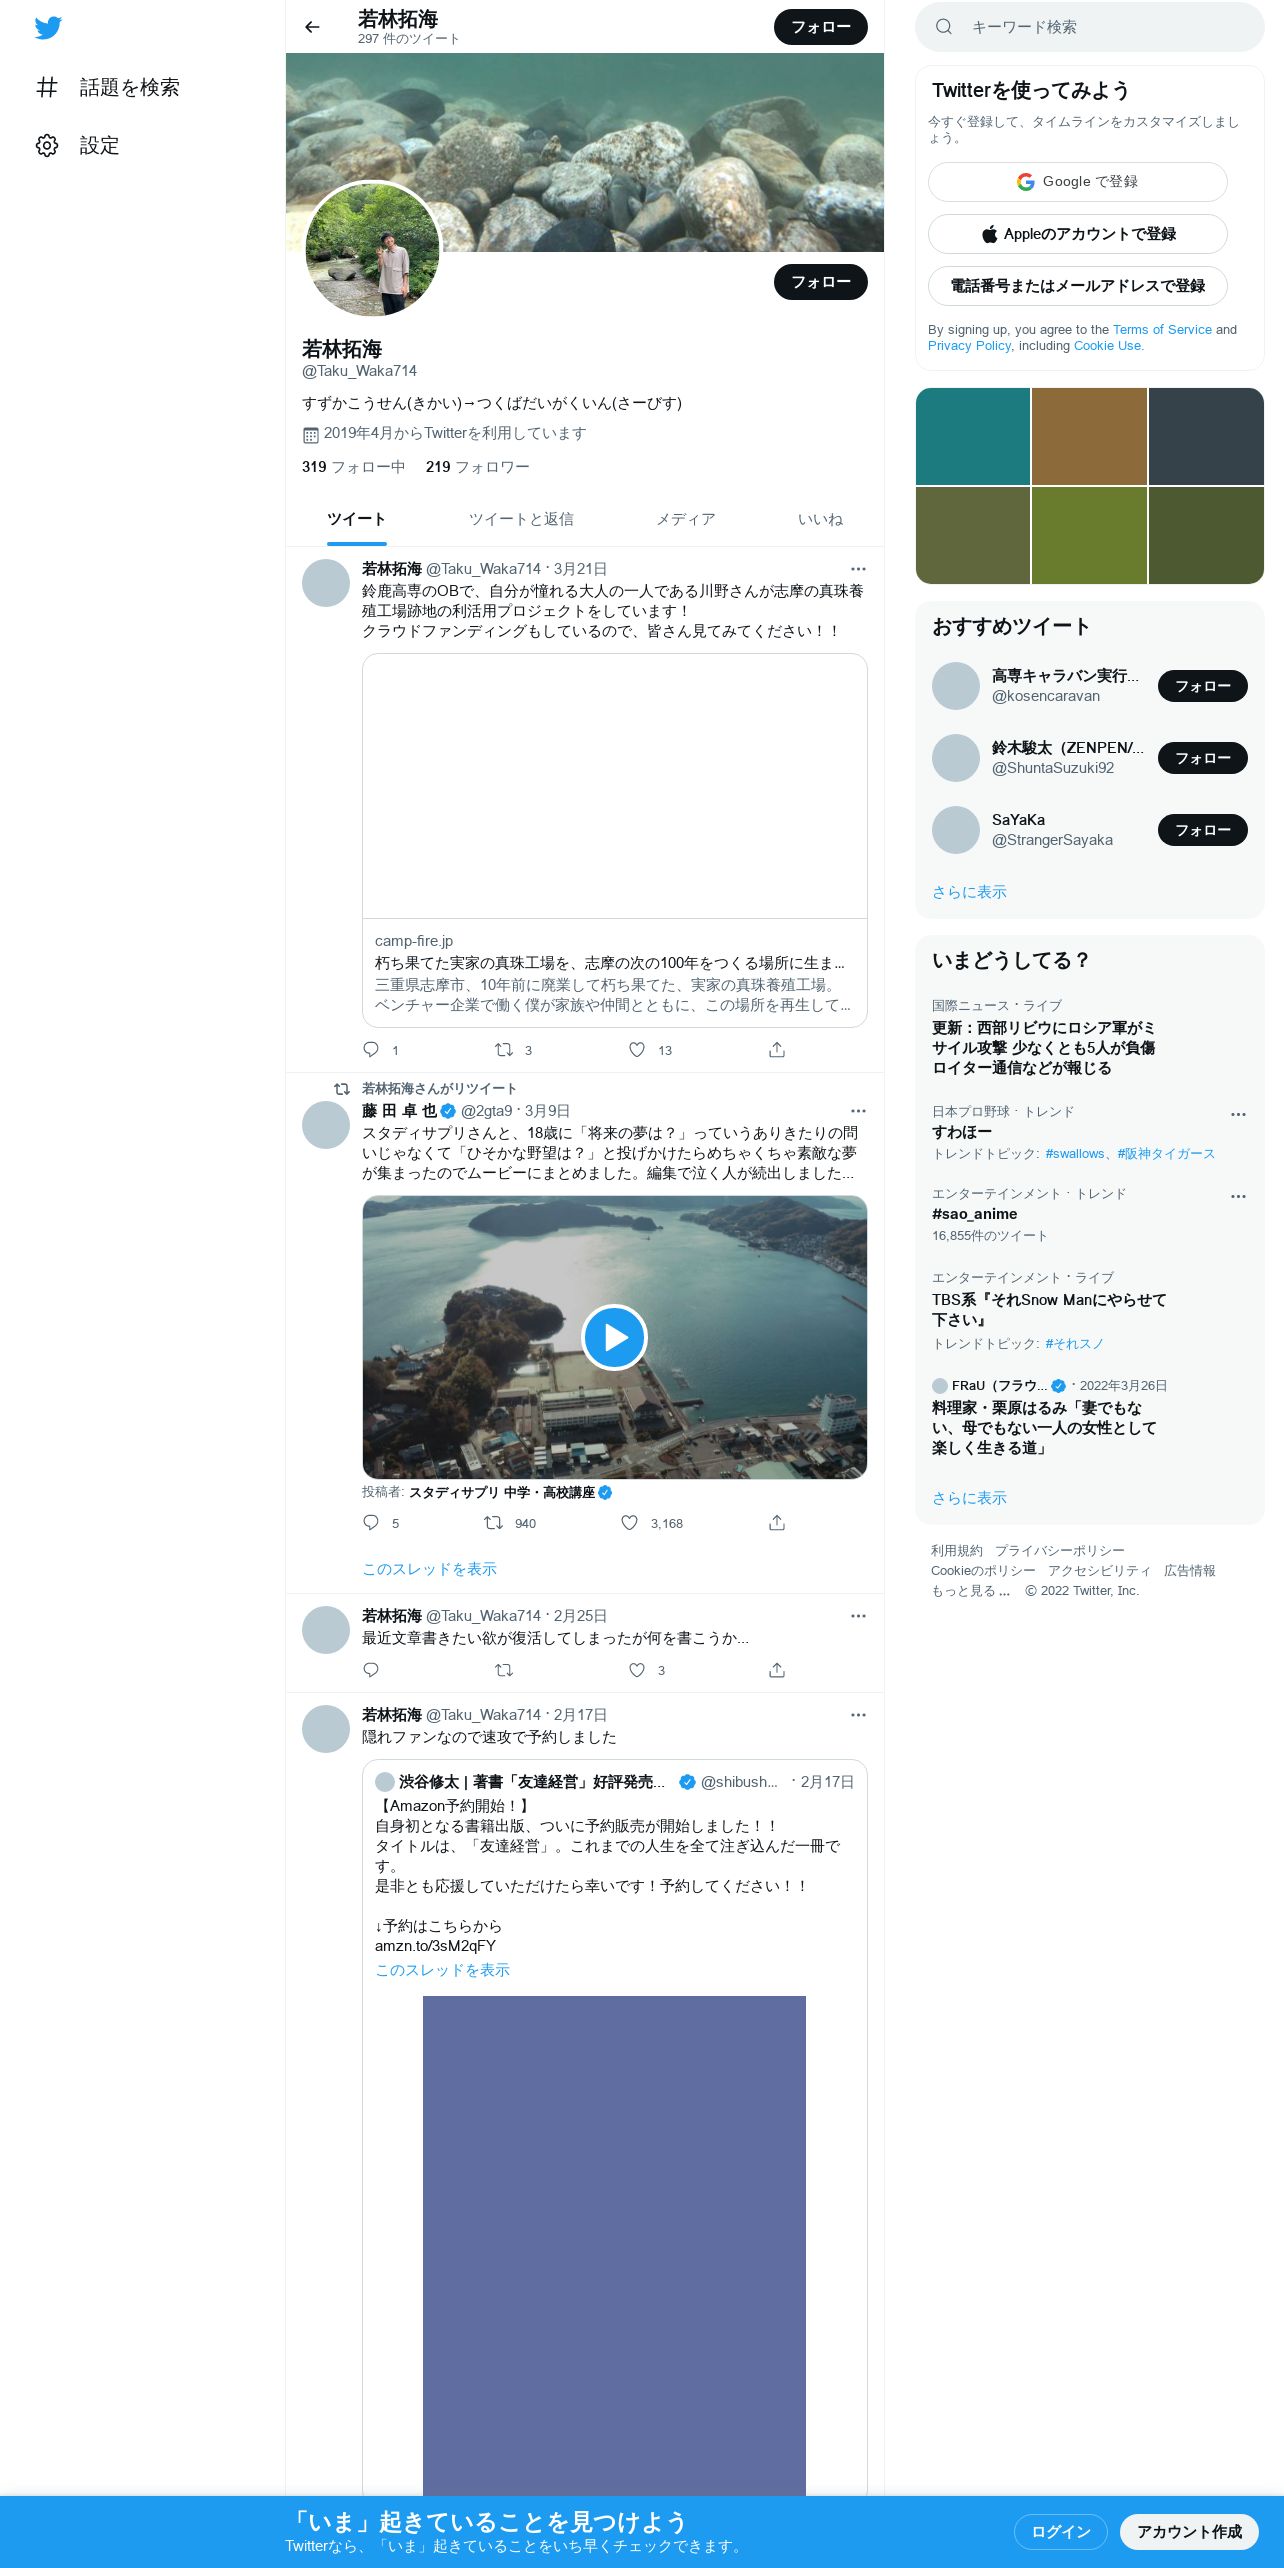Screen dimensions: 1284x2568
Task: Click このスレッドを表示 under video tweet
Action: point(429,1569)
